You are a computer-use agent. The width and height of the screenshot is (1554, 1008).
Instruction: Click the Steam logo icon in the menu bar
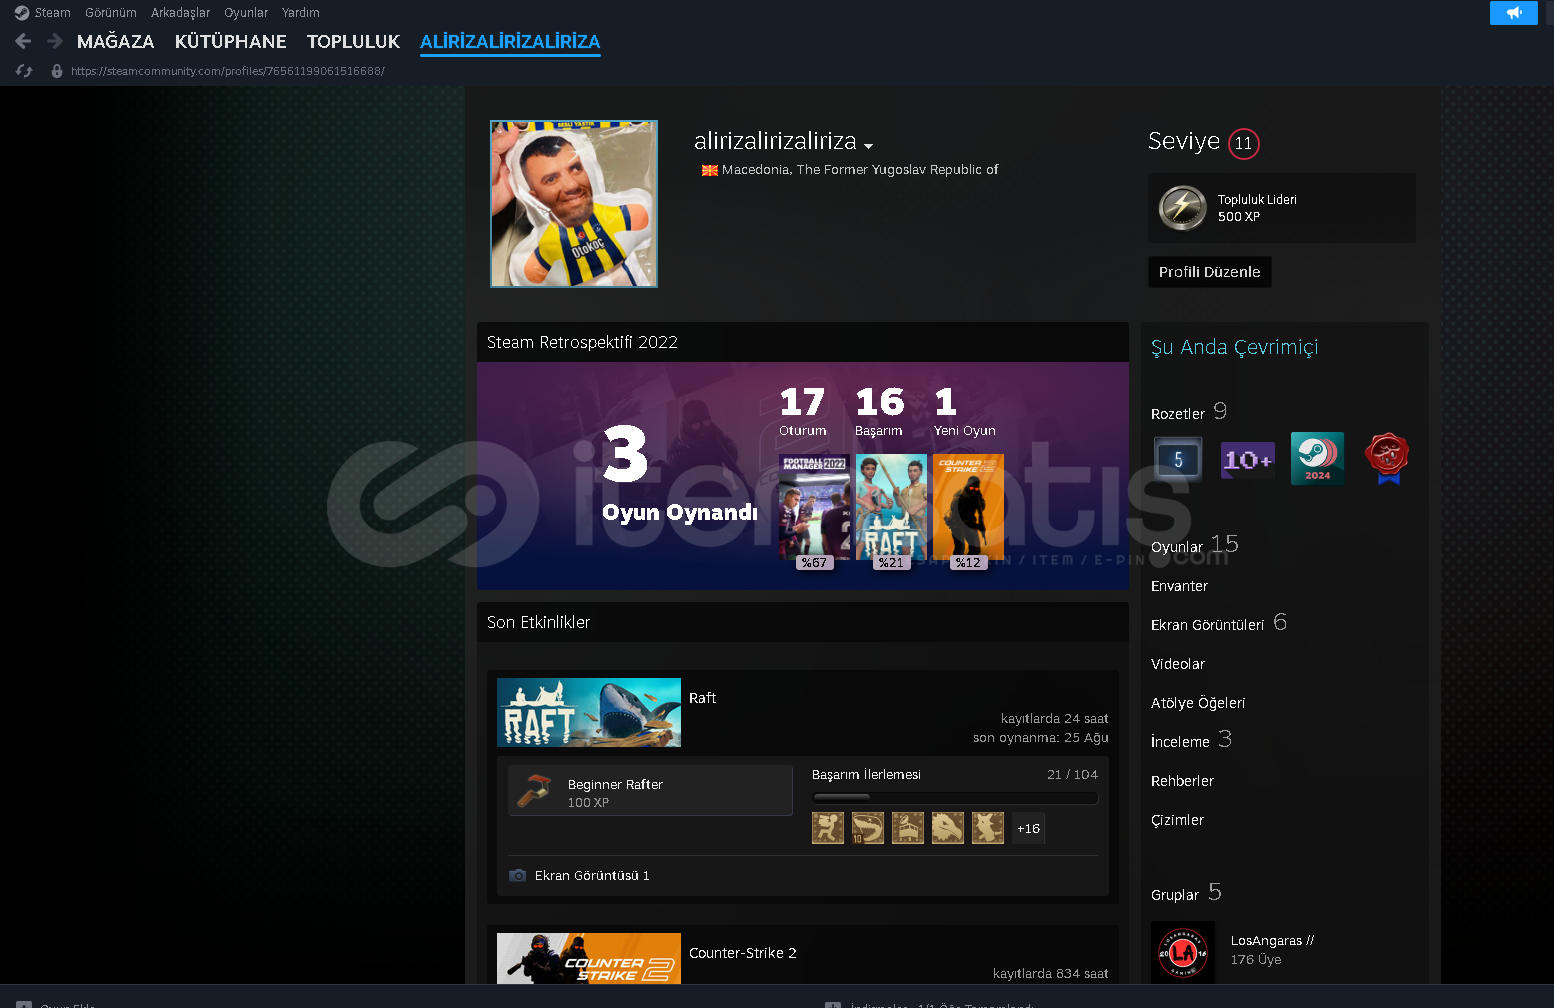click(x=22, y=13)
